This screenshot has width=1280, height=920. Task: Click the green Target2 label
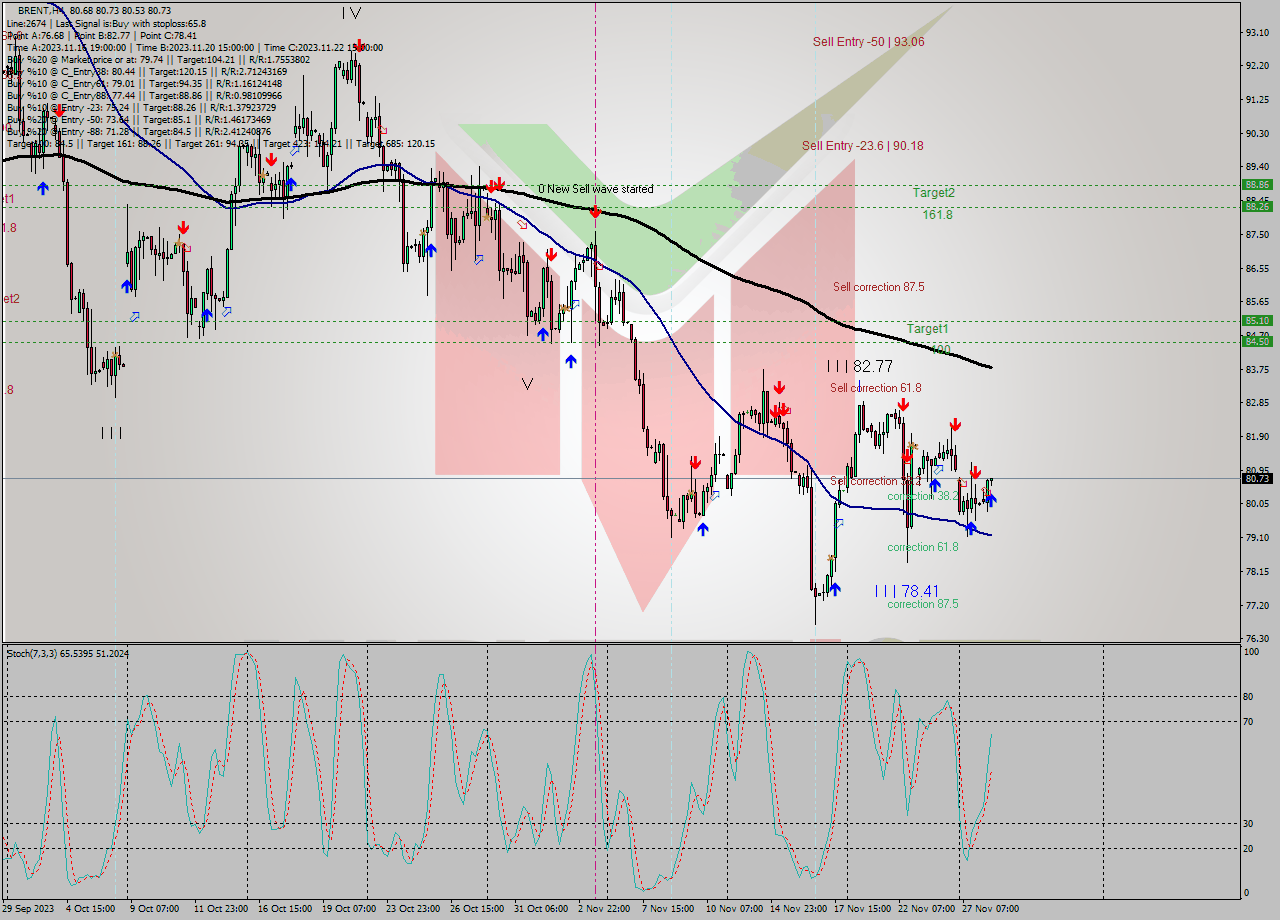click(933, 193)
